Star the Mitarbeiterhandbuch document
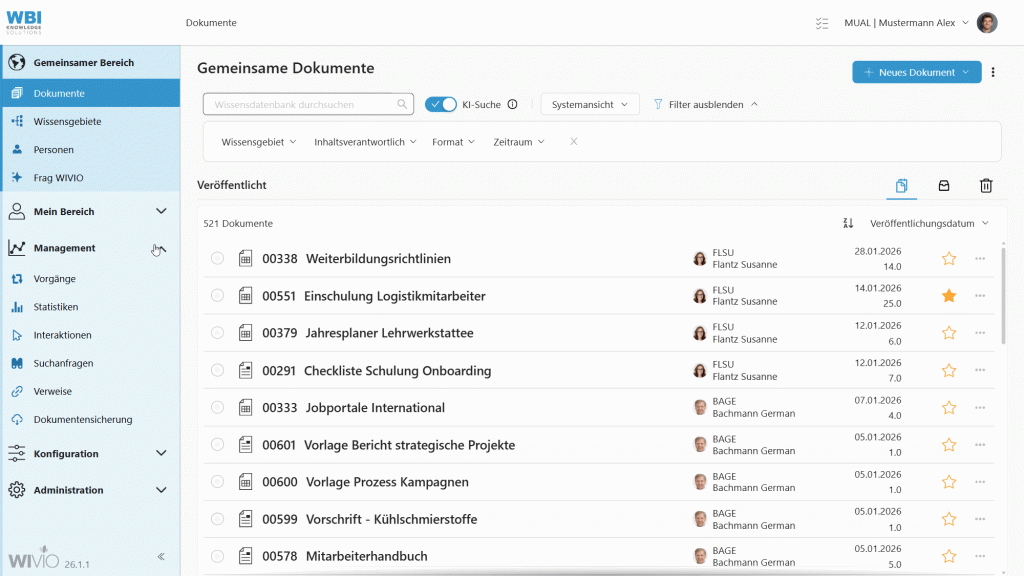The image size is (1024, 576). click(948, 555)
